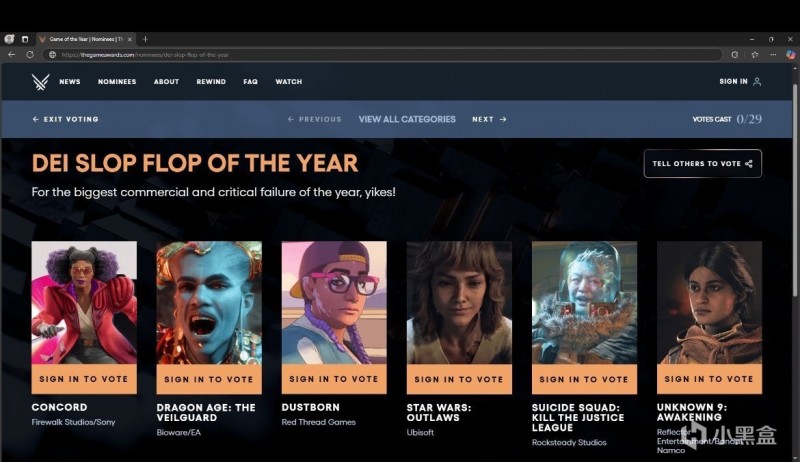Click the address bar URL field

pyautogui.click(x=383, y=55)
